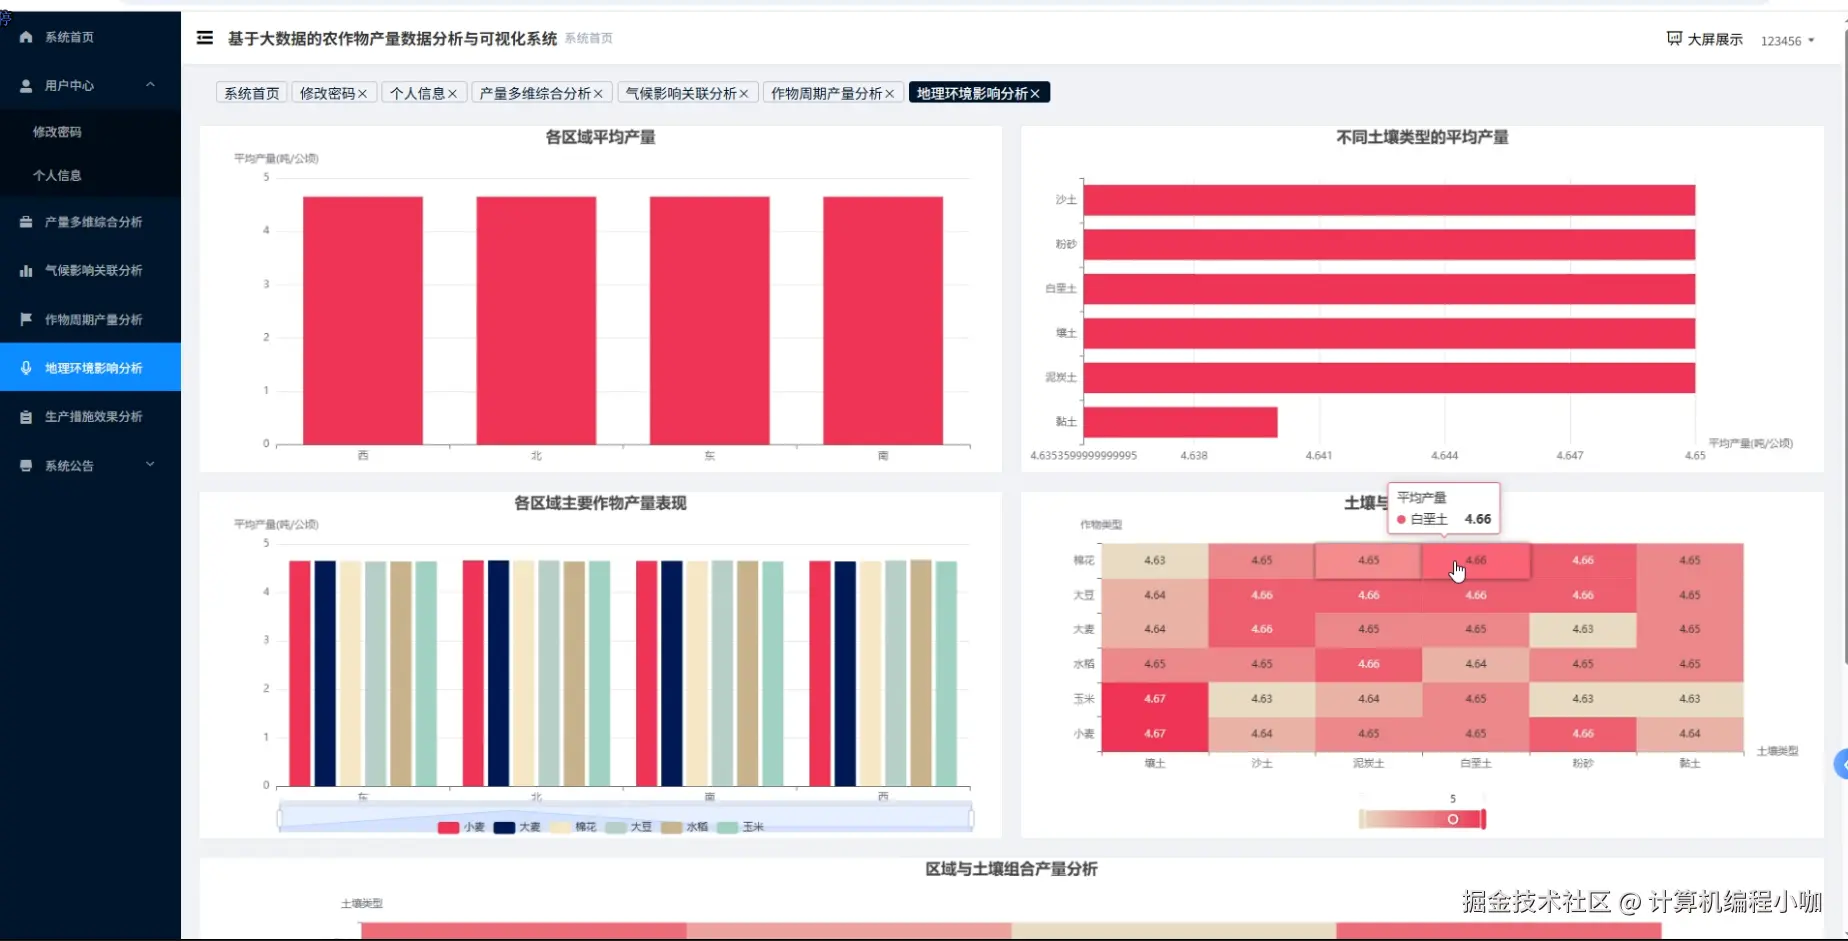
Task: Open 大屏展示 in the top bar
Action: [x=1703, y=39]
